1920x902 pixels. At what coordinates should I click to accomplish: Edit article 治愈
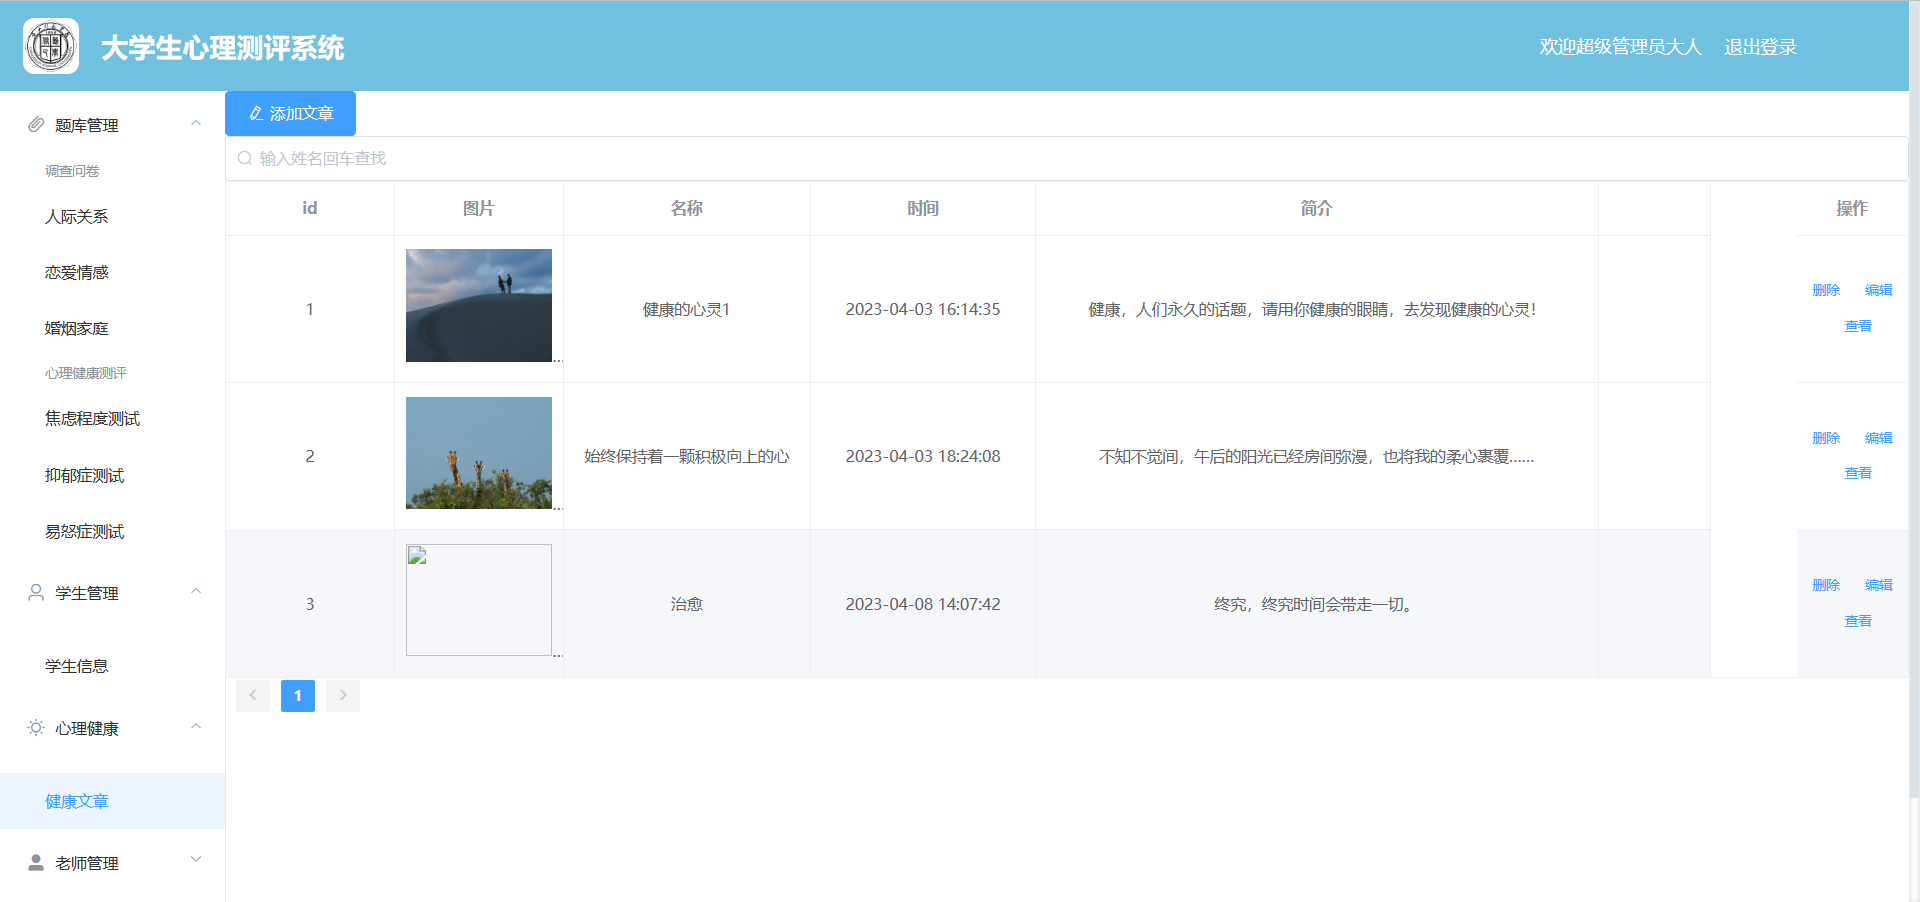coord(1878,585)
